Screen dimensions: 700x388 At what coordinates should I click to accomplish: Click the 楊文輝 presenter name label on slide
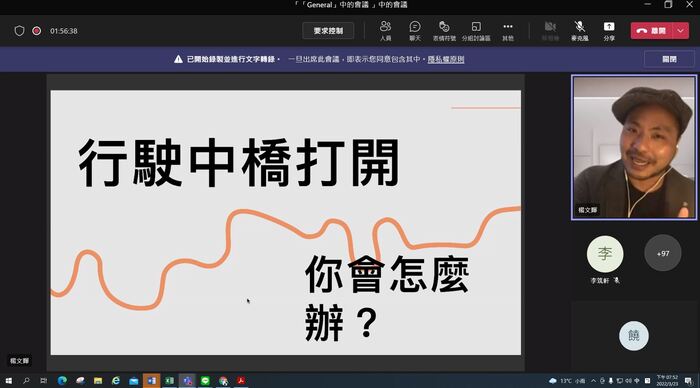(x=19, y=361)
